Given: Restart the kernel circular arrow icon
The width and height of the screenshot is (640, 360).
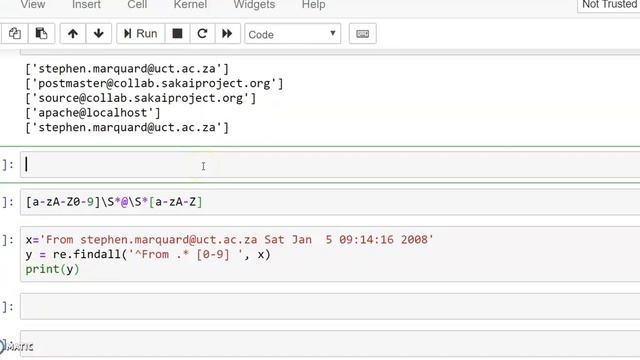Looking at the screenshot, I should coord(202,33).
